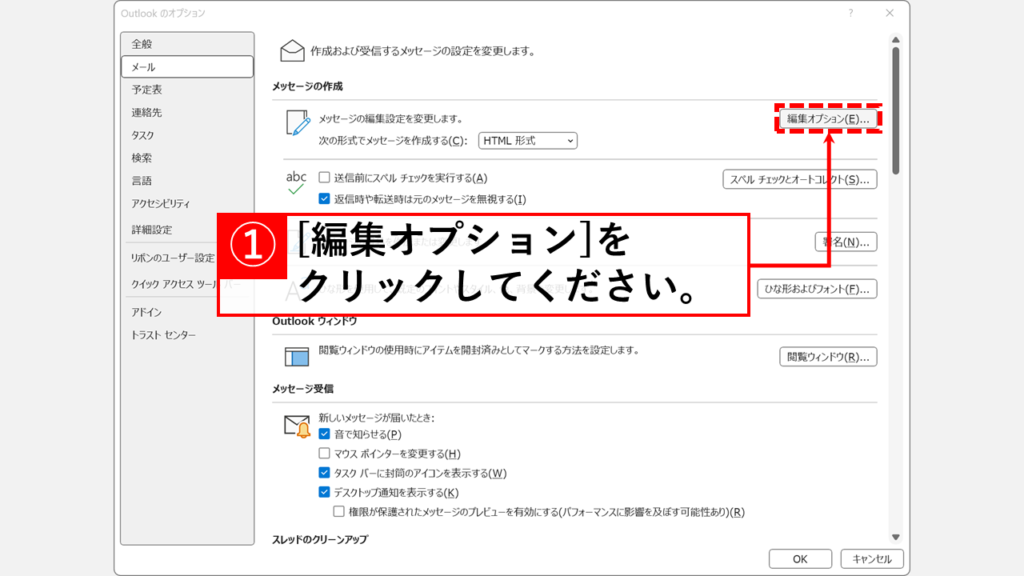Click the envelope with bell notification icon
This screenshot has height=576, width=1024.
click(297, 426)
